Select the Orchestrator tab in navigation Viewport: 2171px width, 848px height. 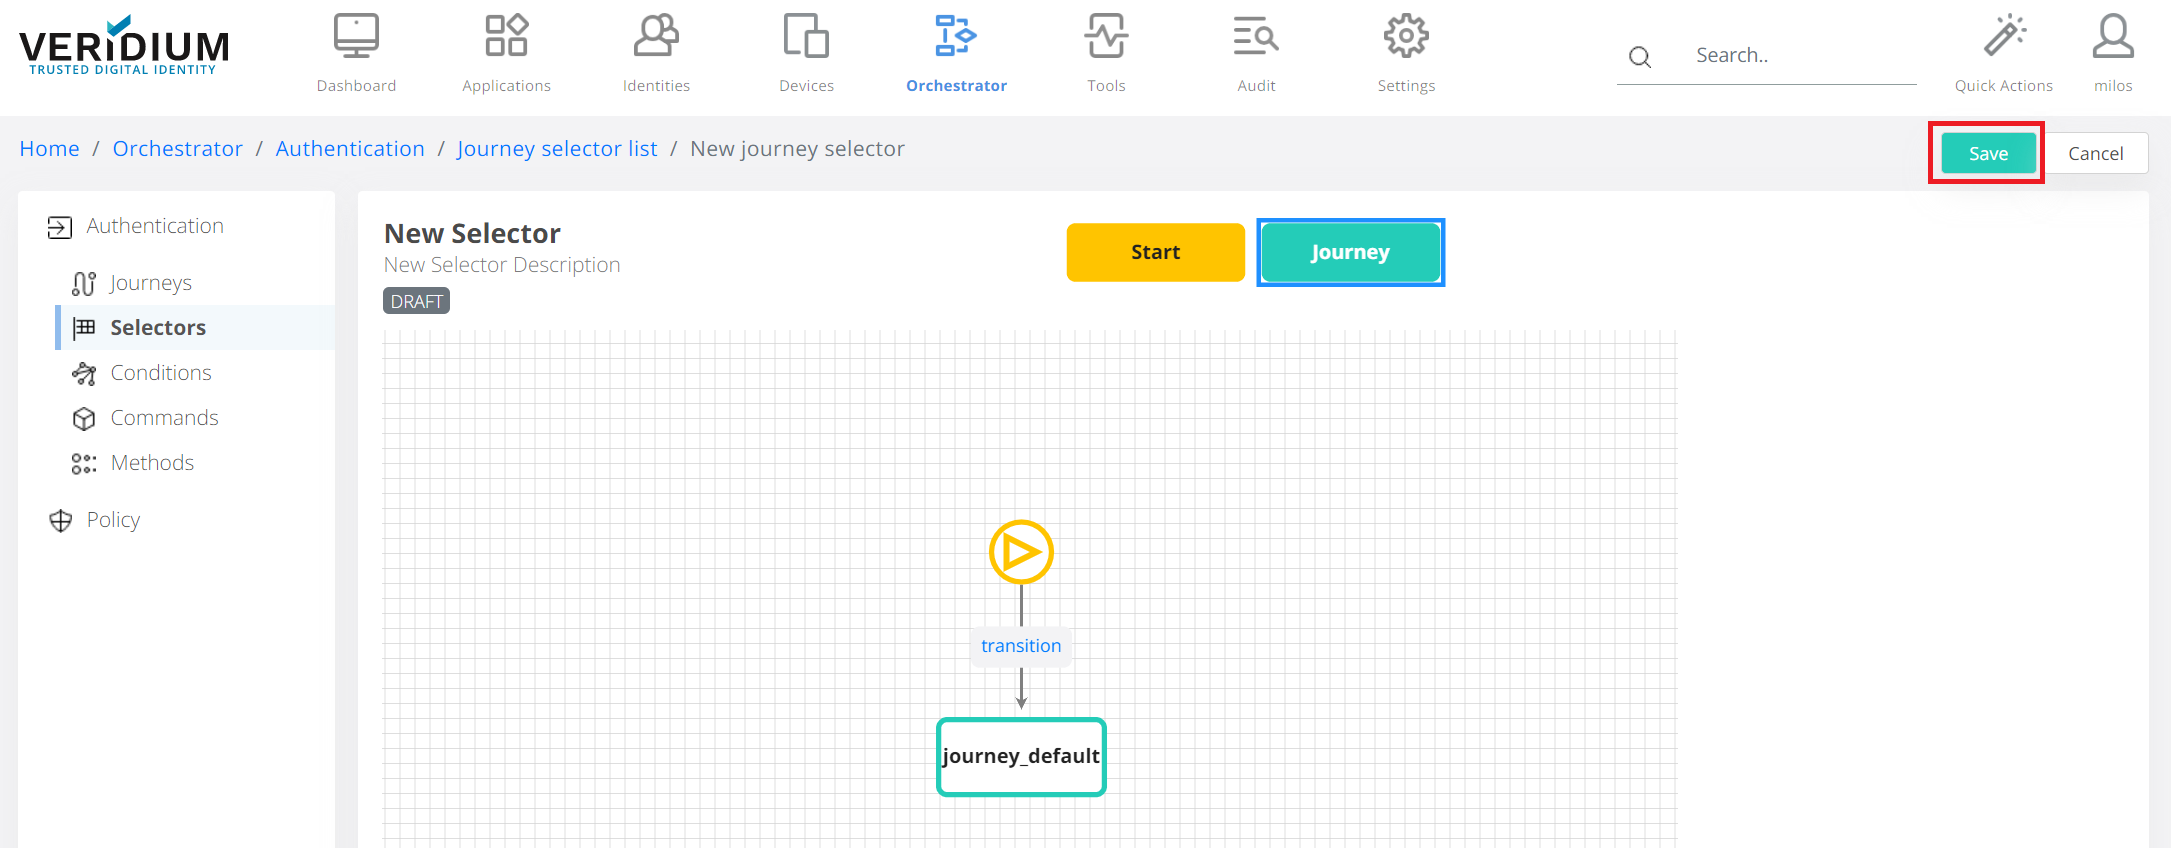(956, 54)
